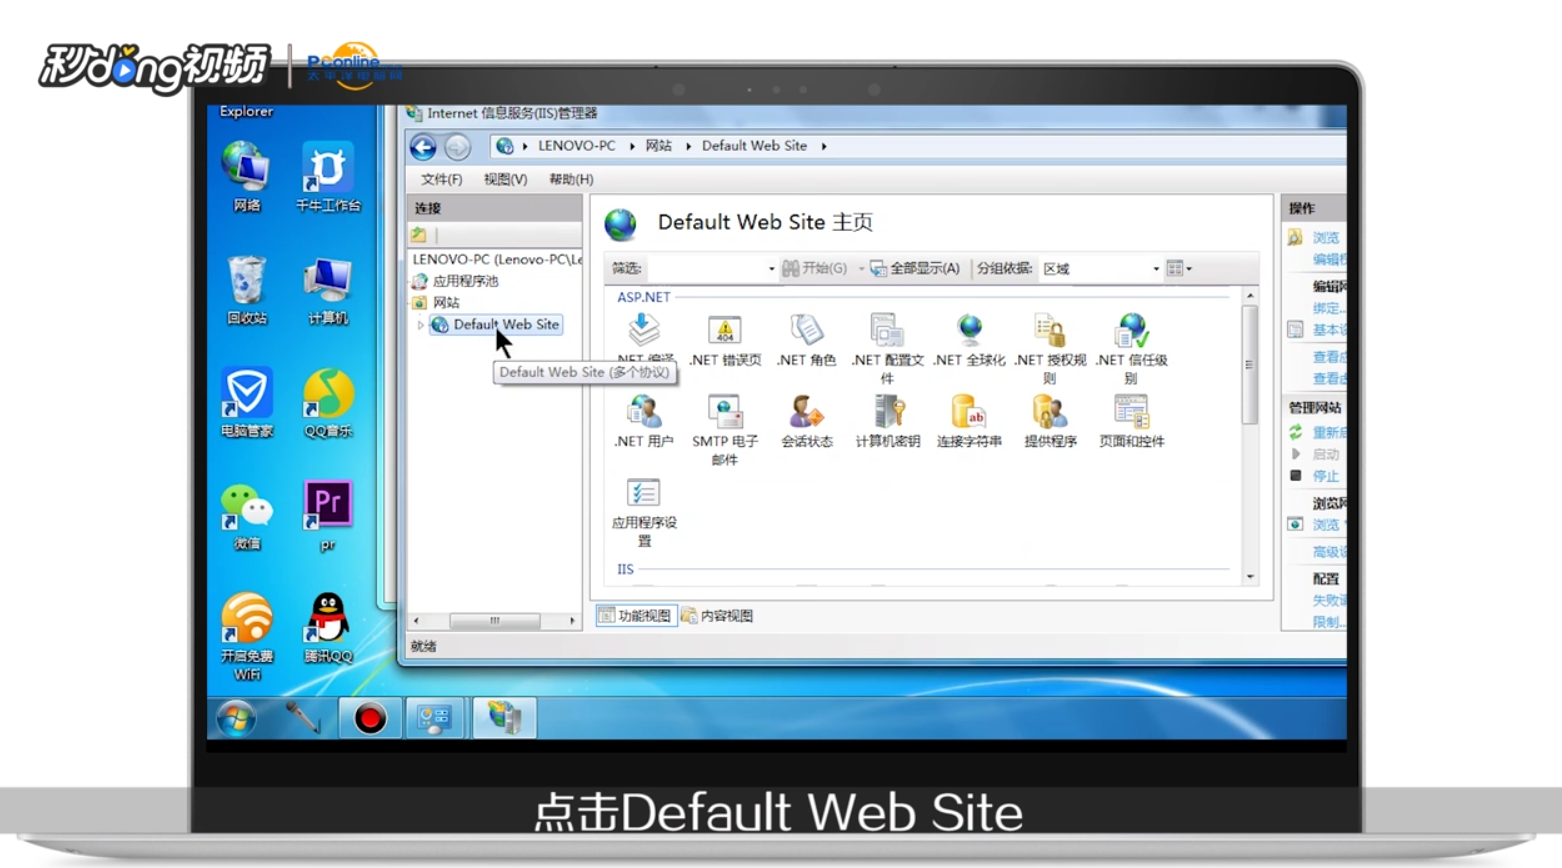Expand breadcrumb arrow after LENOVO-PC
The height and width of the screenshot is (868, 1562).
point(632,146)
